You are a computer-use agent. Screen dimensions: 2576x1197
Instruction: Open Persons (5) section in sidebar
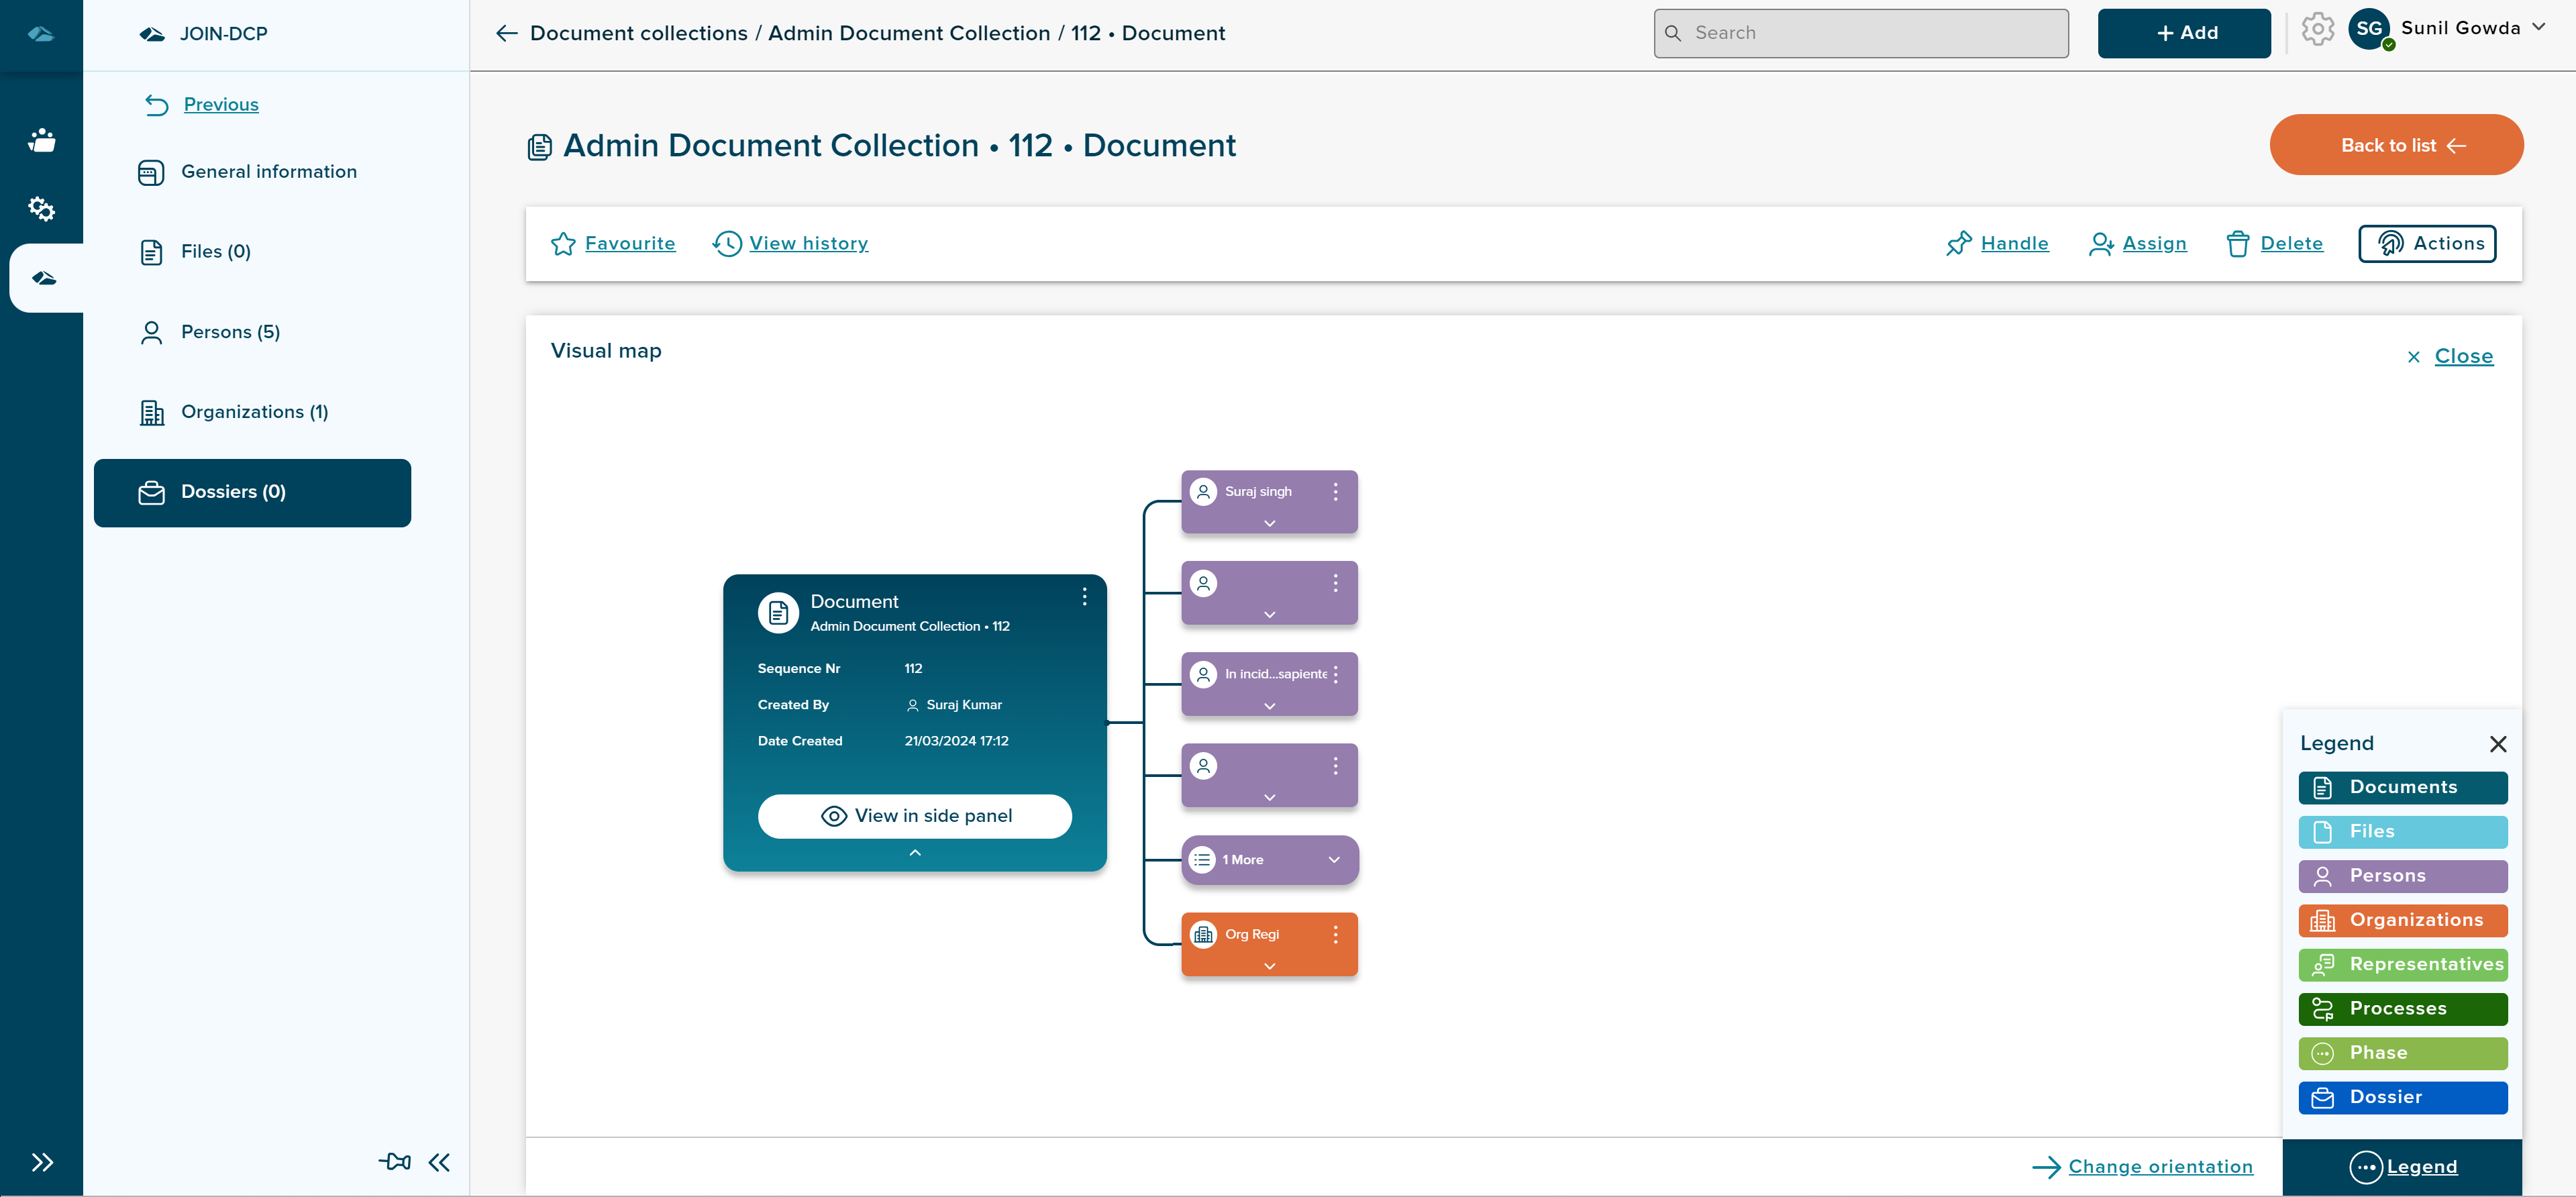point(230,332)
